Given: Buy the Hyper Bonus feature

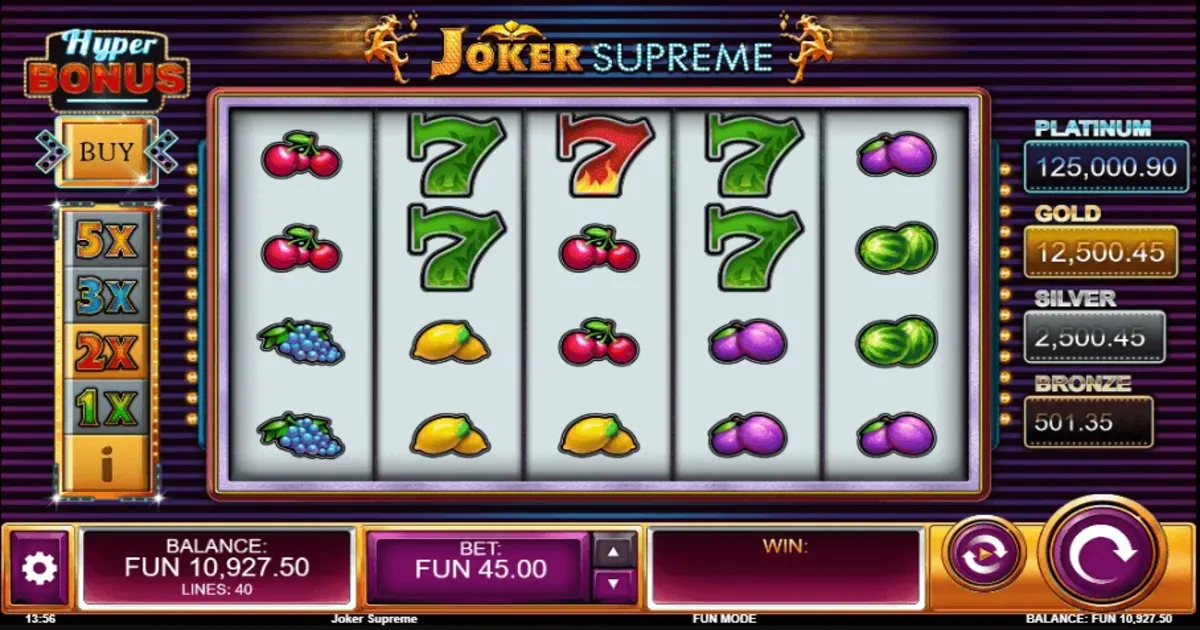Looking at the screenshot, I should (x=106, y=152).
